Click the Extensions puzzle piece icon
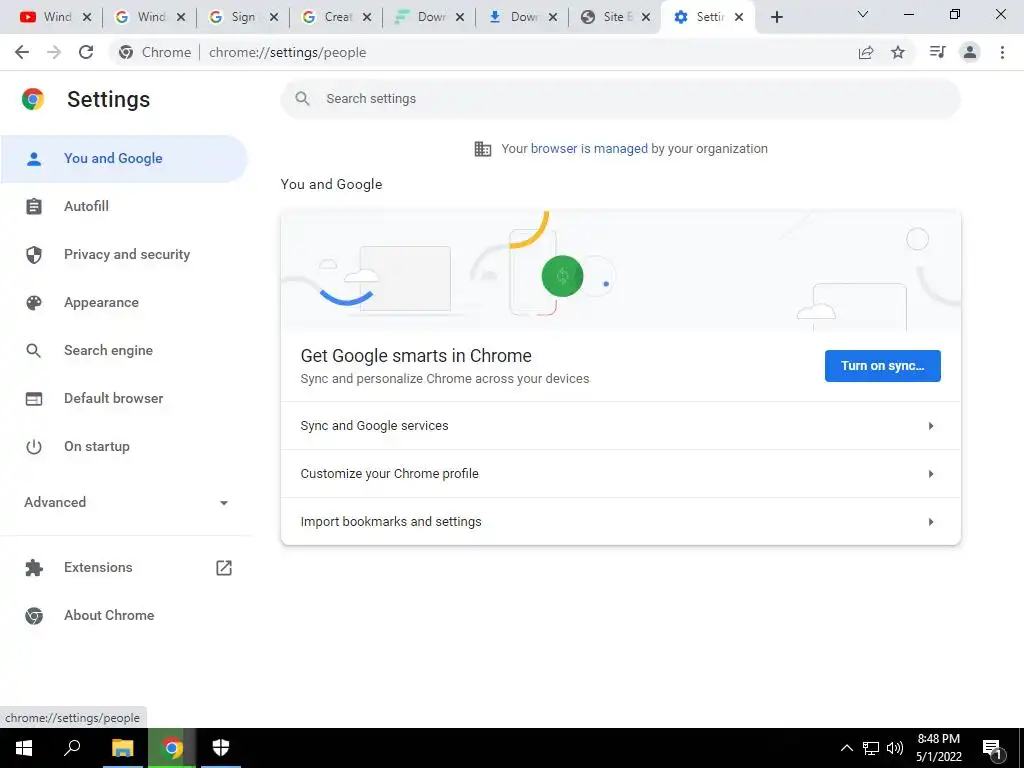The height and width of the screenshot is (768, 1024). point(33,568)
